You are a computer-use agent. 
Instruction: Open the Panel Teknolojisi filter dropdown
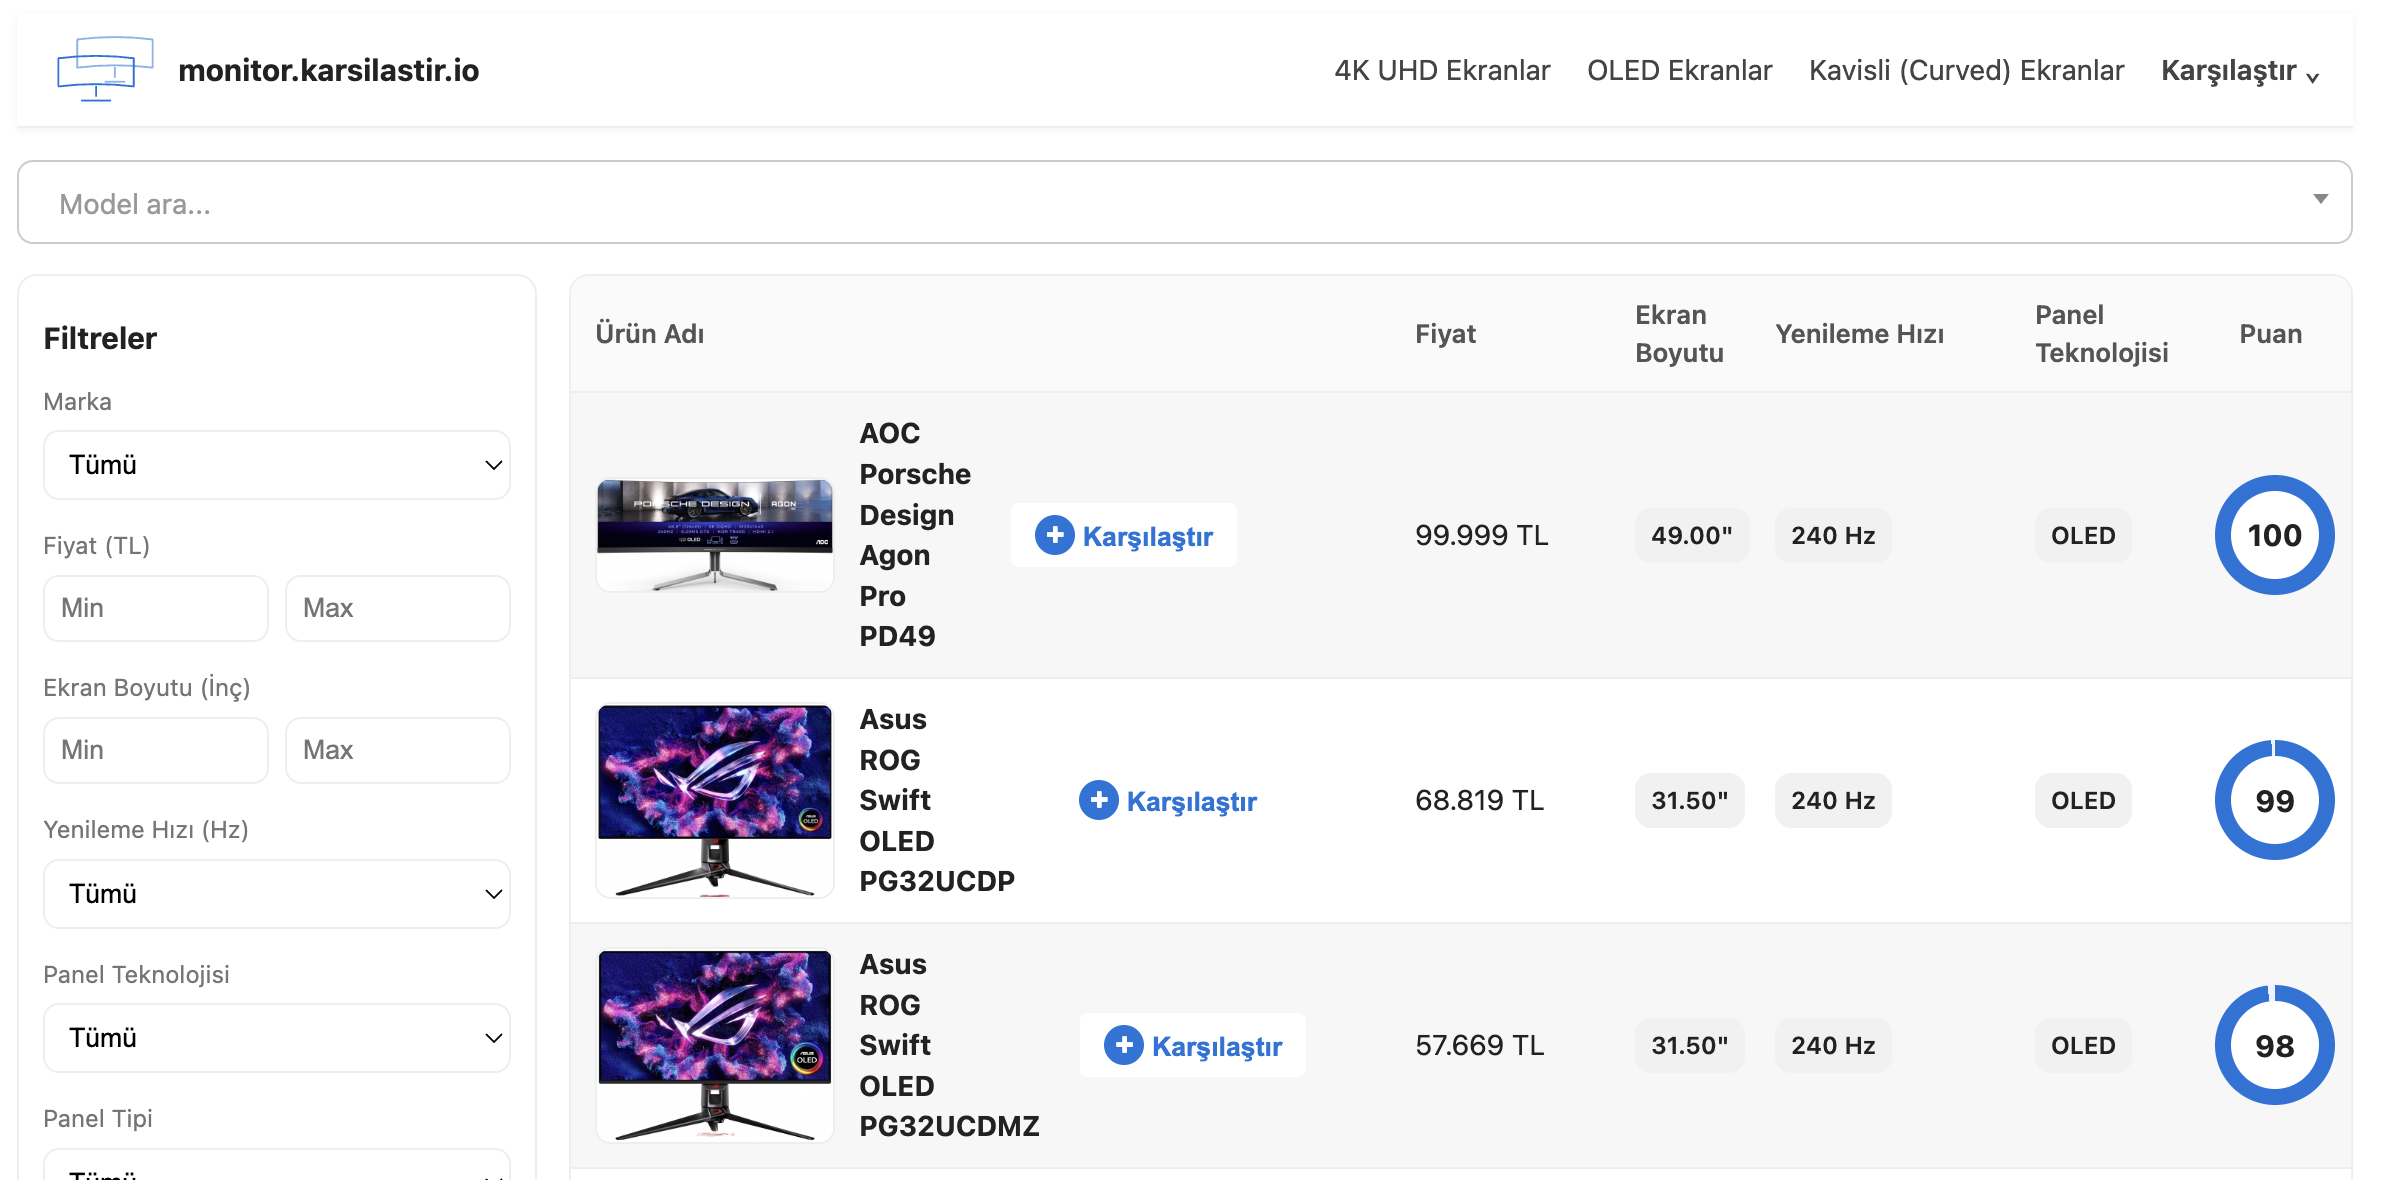[x=277, y=1038]
